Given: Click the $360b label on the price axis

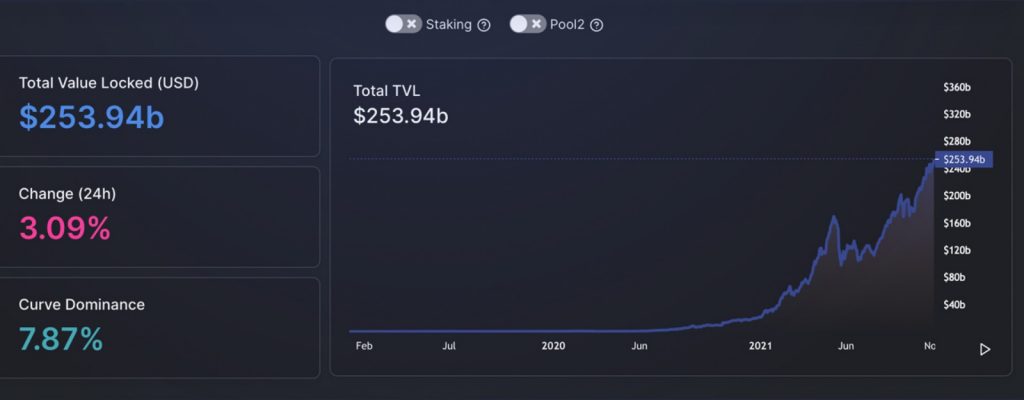Looking at the screenshot, I should point(957,88).
